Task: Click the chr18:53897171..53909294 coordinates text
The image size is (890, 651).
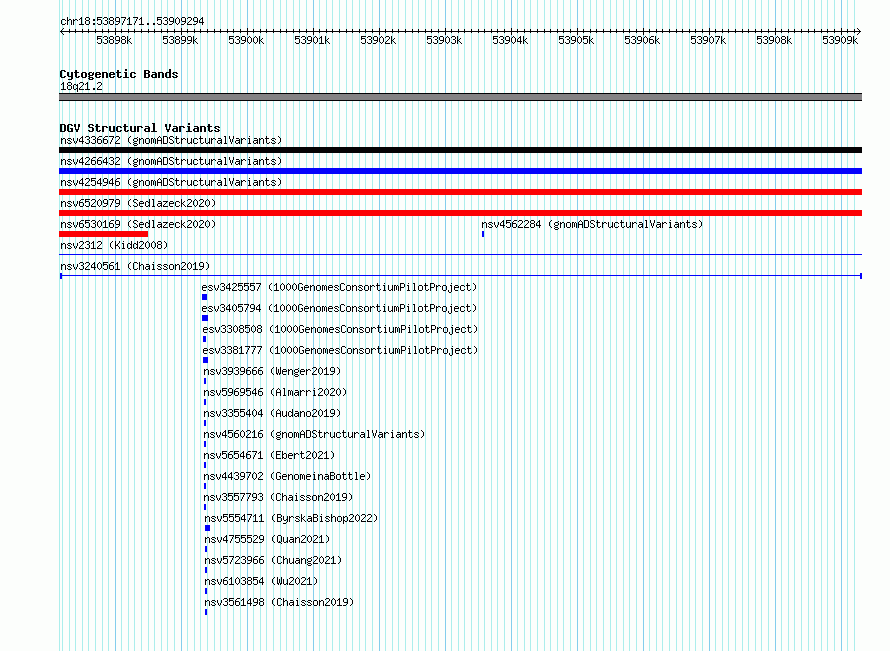Action: tap(132, 21)
